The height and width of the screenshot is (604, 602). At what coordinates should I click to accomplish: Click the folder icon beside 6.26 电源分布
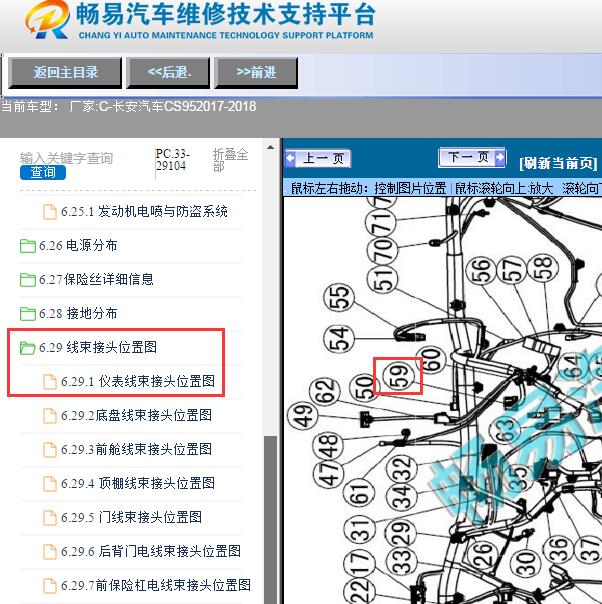click(27, 246)
